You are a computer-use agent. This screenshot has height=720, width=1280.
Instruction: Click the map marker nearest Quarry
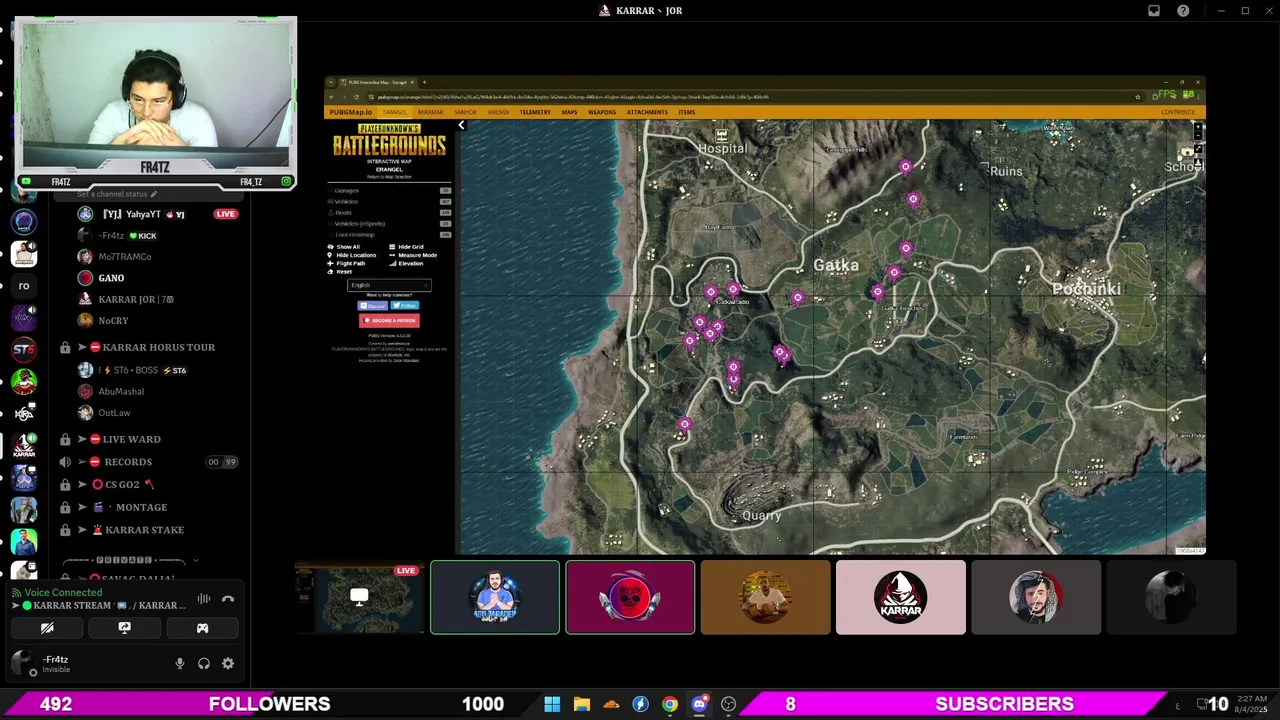pos(685,425)
